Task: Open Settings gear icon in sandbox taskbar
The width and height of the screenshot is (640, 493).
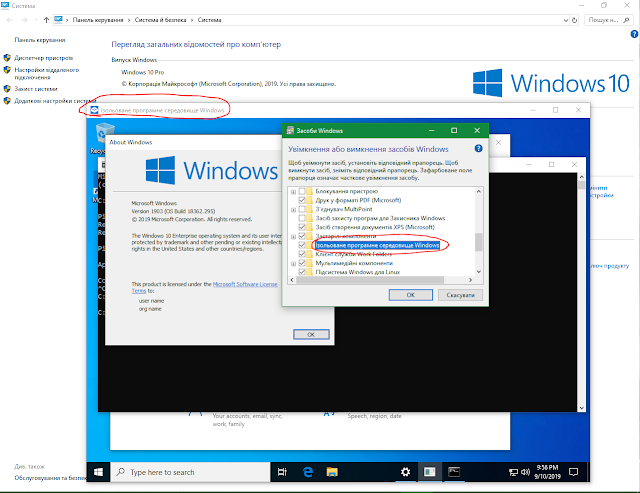Action: click(405, 472)
